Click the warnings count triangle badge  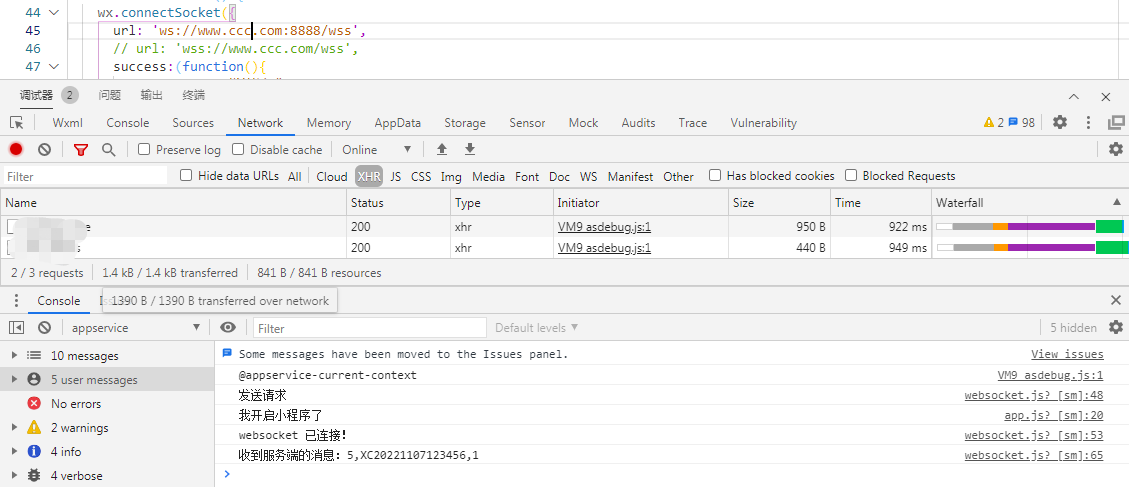[994, 122]
